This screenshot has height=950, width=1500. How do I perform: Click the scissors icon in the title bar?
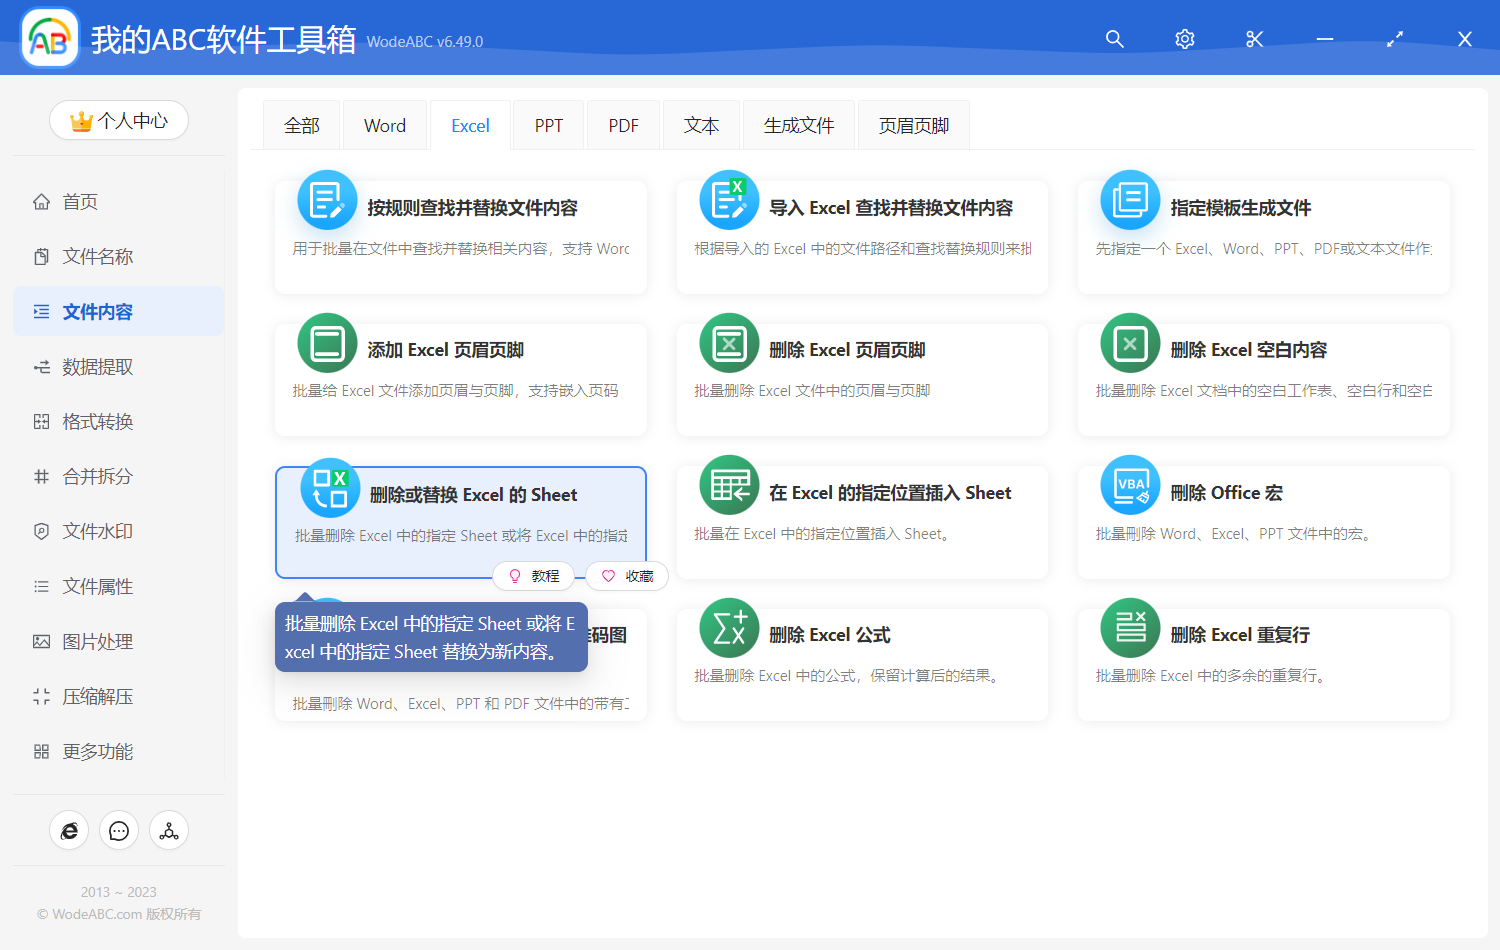(1254, 39)
